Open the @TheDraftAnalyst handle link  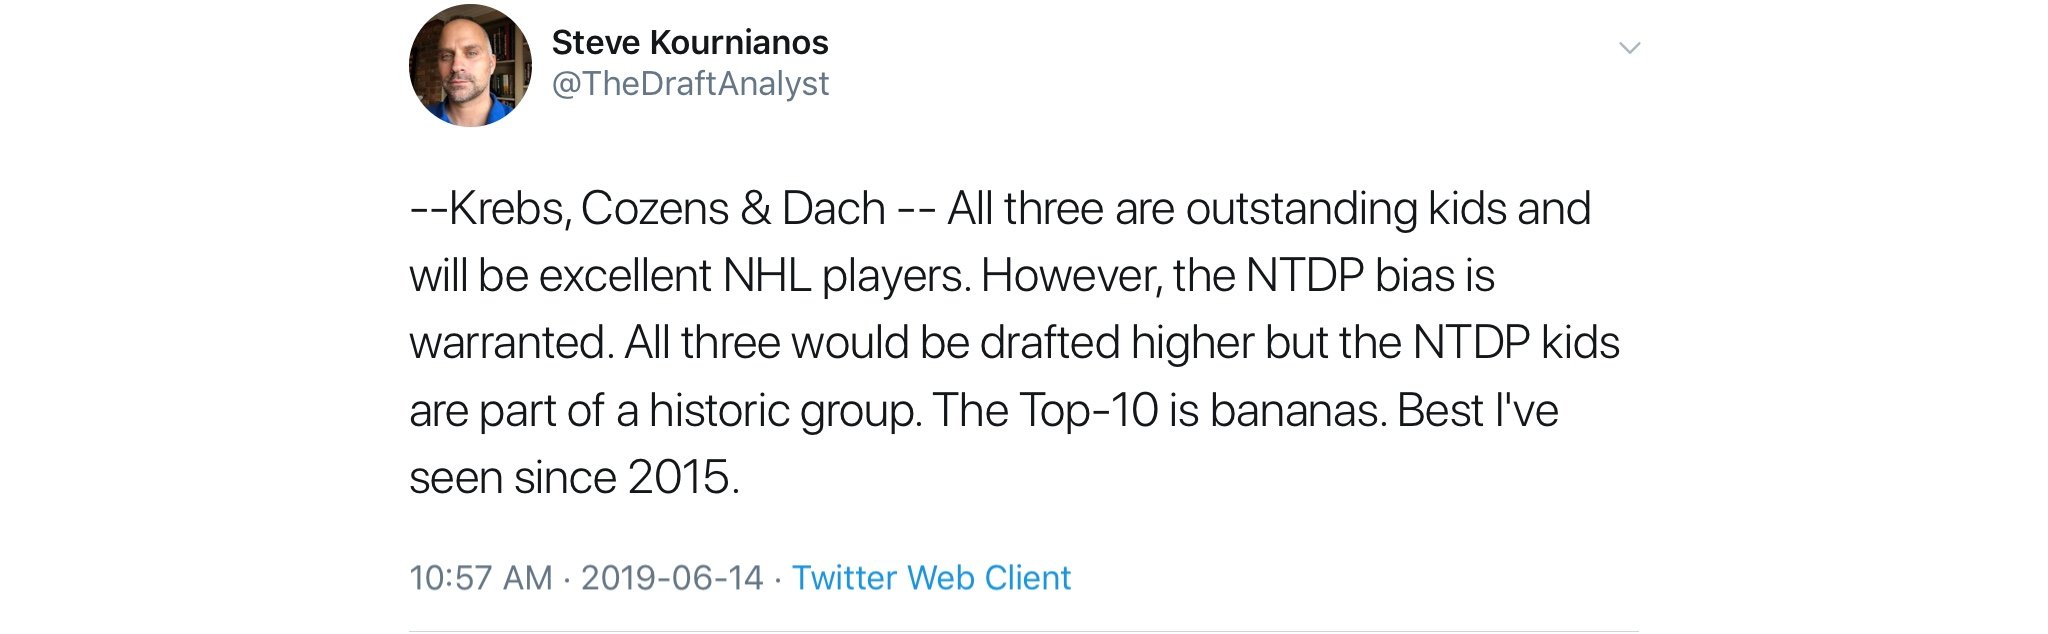690,84
